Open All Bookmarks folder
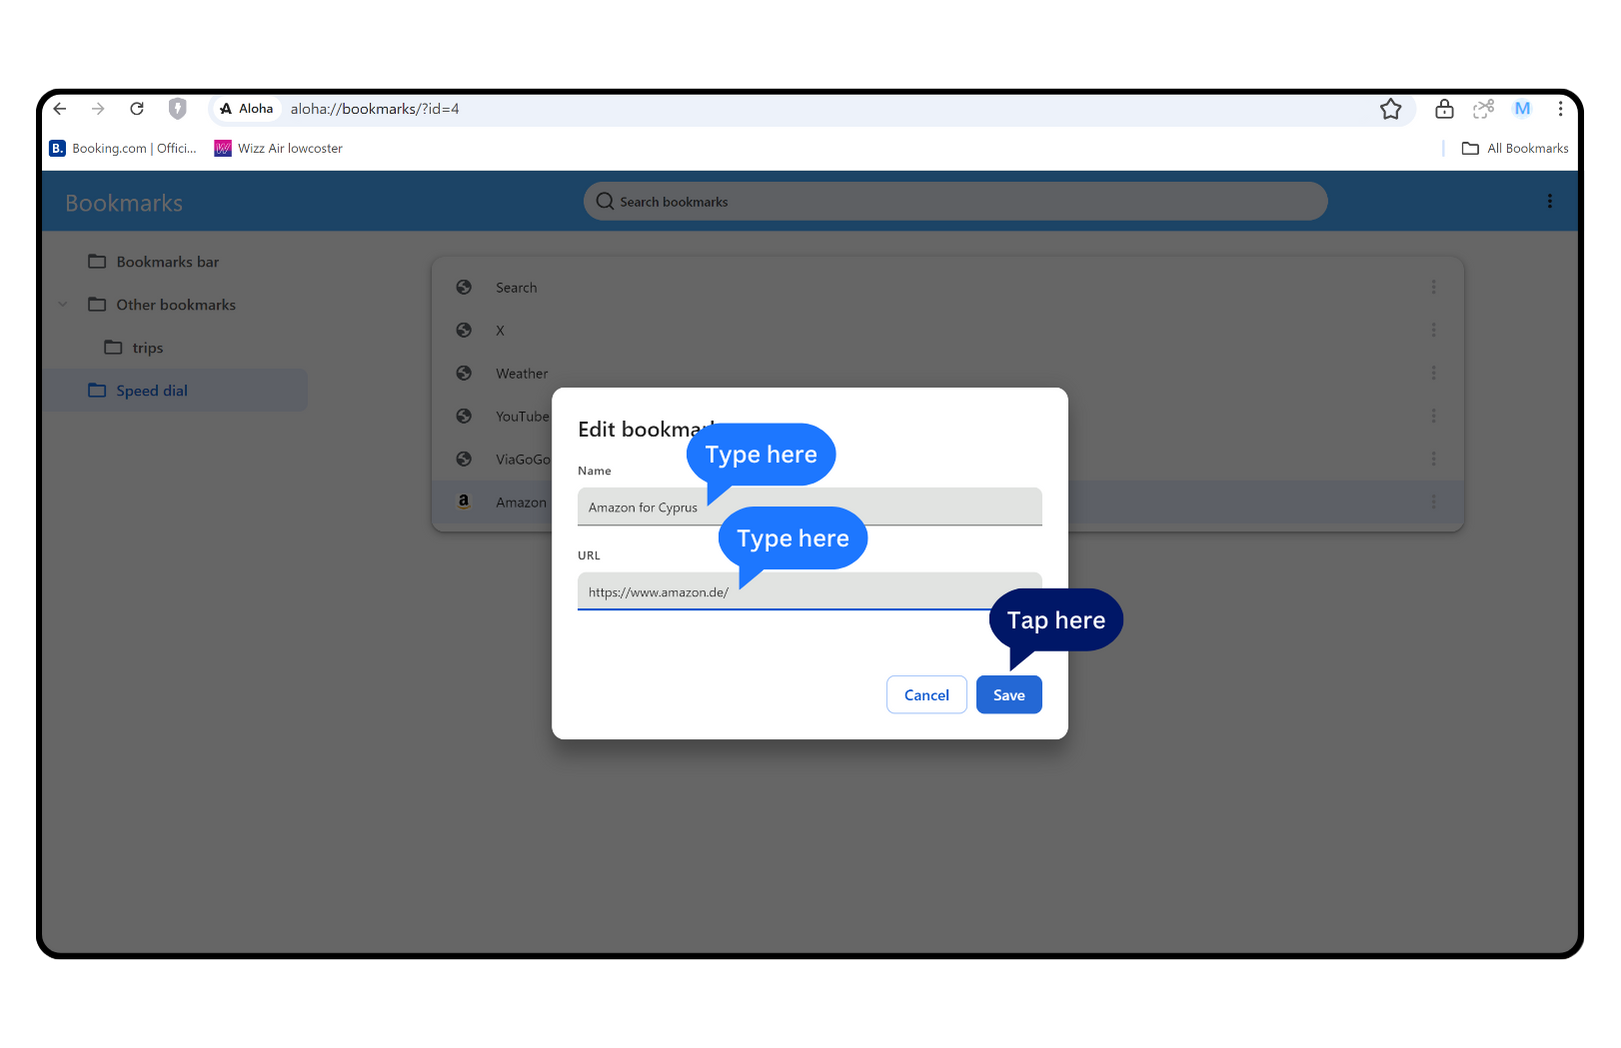 pos(1515,148)
